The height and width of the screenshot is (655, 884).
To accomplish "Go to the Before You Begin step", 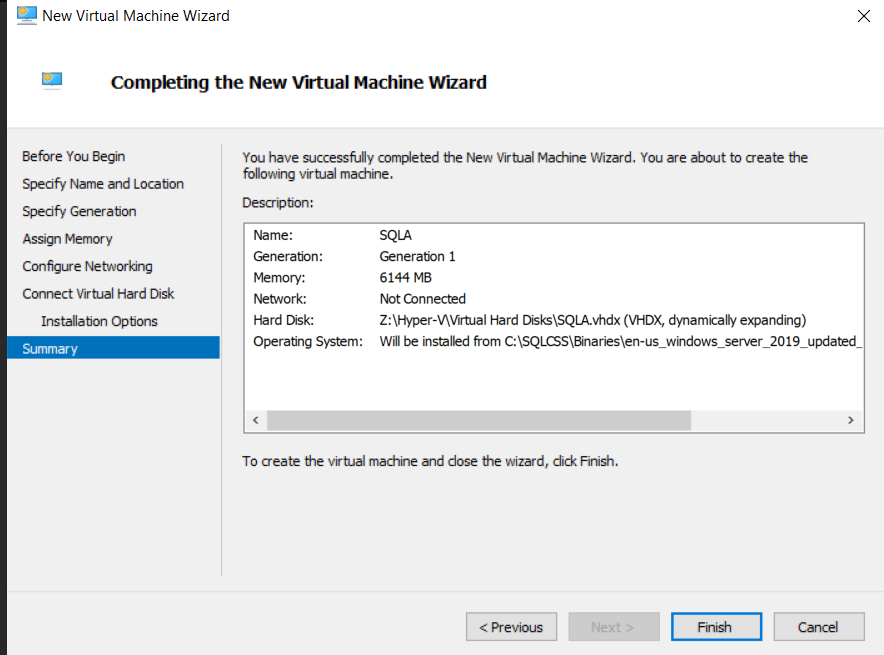I will [x=74, y=156].
